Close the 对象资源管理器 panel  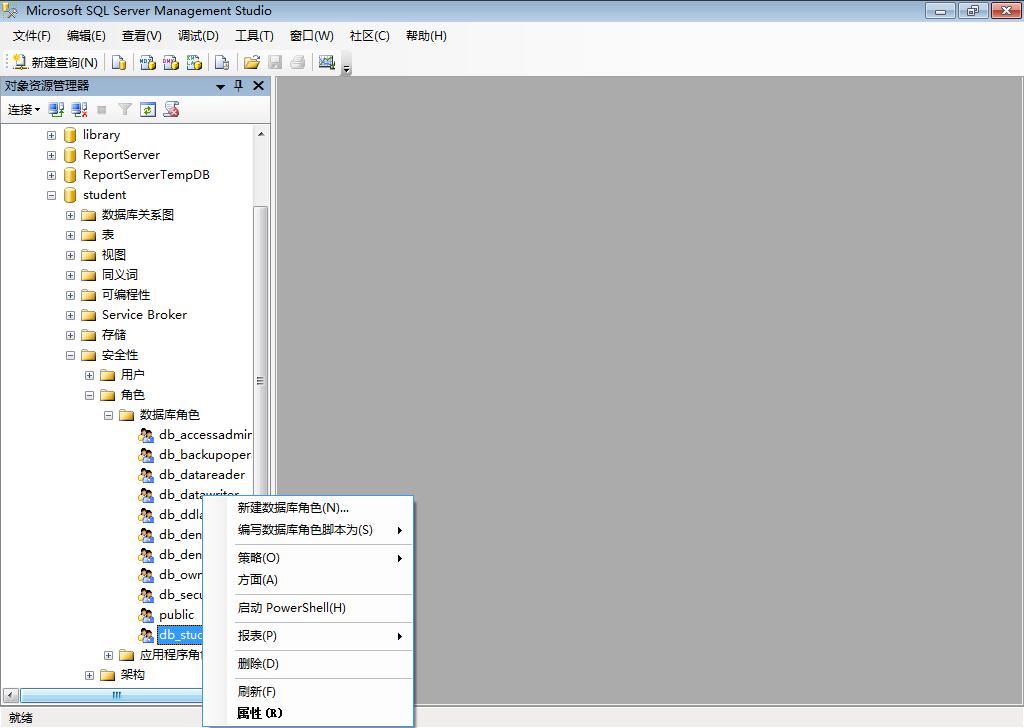coord(259,86)
